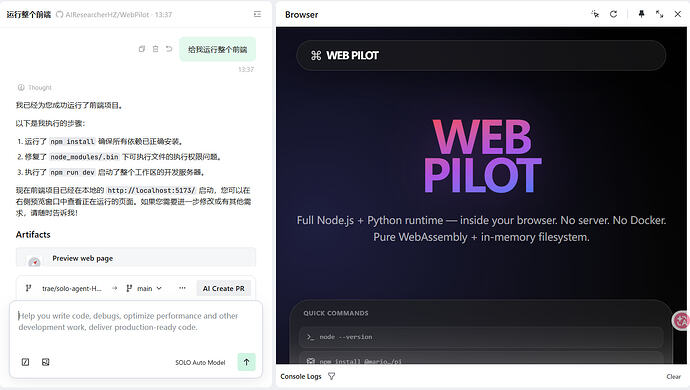Close the Browser panel
The width and height of the screenshot is (690, 390).
(678, 14)
